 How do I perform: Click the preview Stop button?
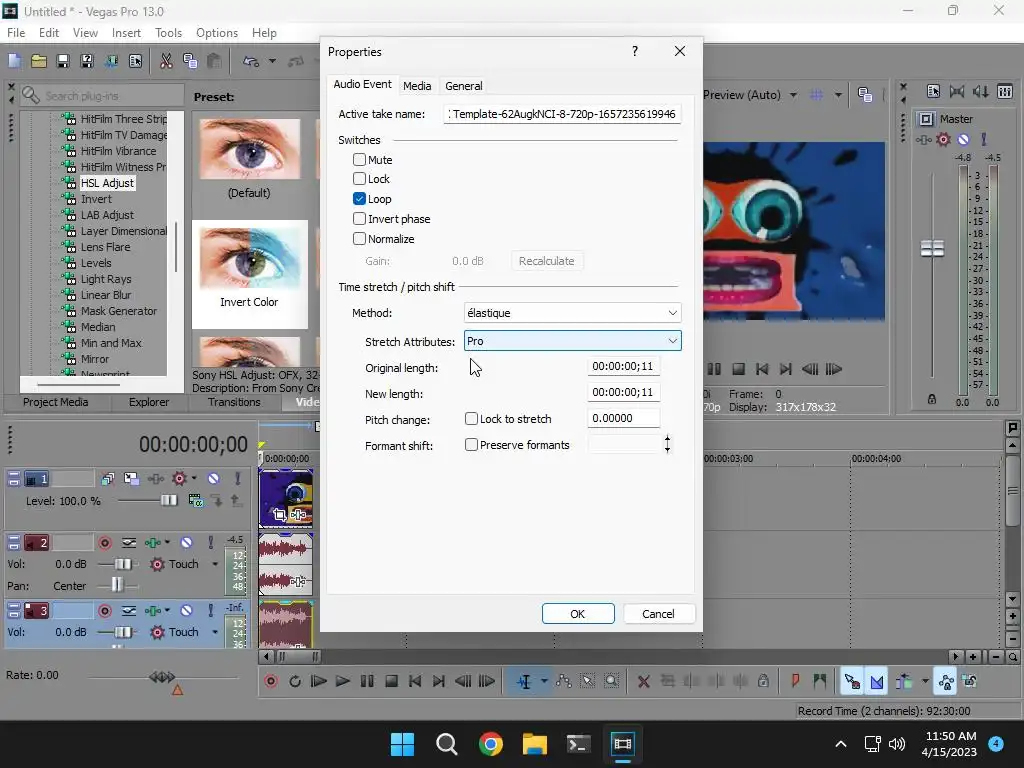[738, 369]
